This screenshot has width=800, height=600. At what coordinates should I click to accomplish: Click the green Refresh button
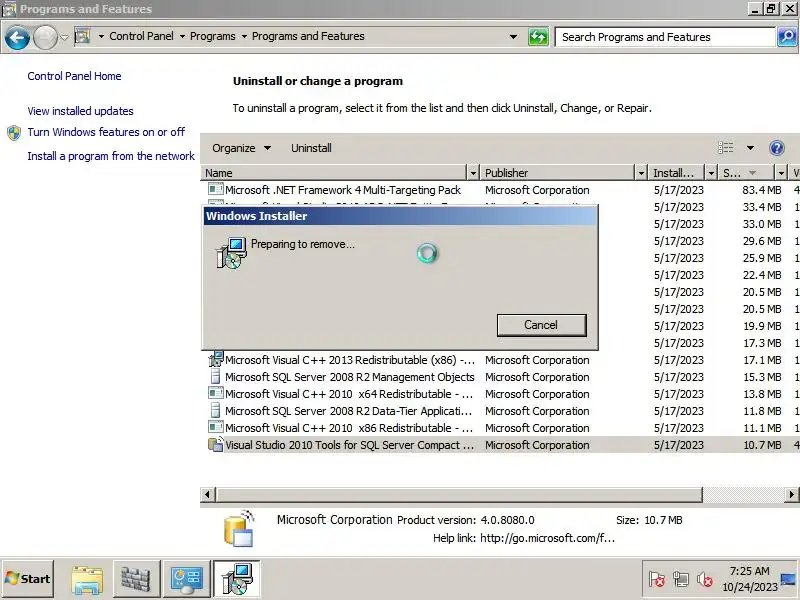click(538, 37)
